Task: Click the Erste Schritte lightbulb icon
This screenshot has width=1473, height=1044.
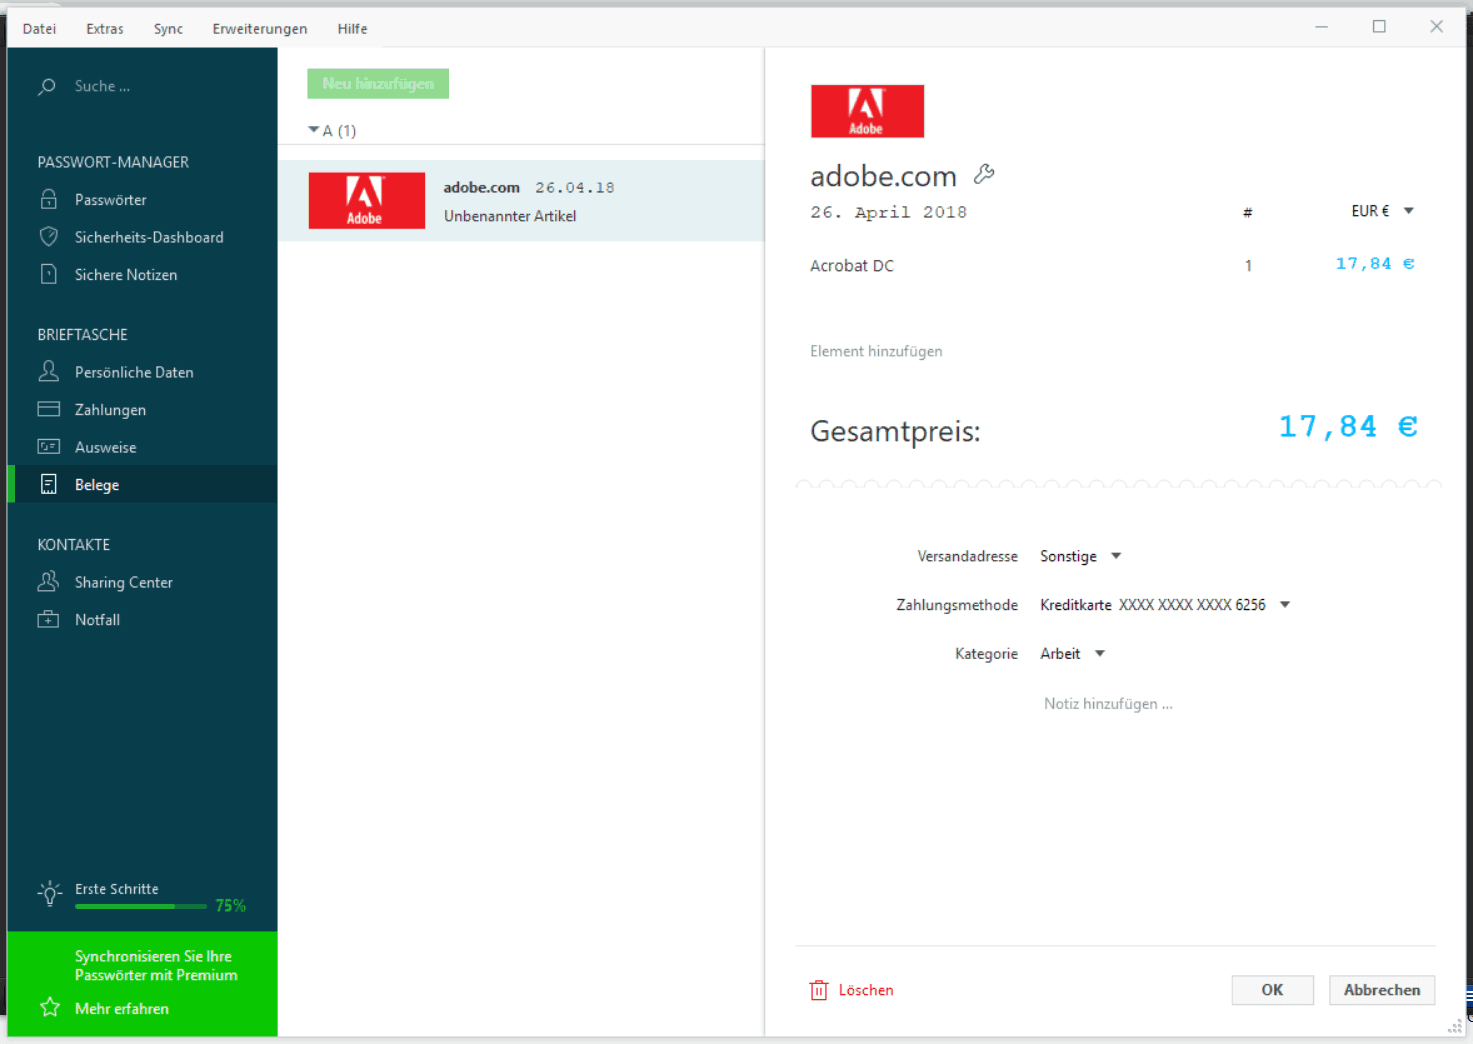Action: (49, 893)
